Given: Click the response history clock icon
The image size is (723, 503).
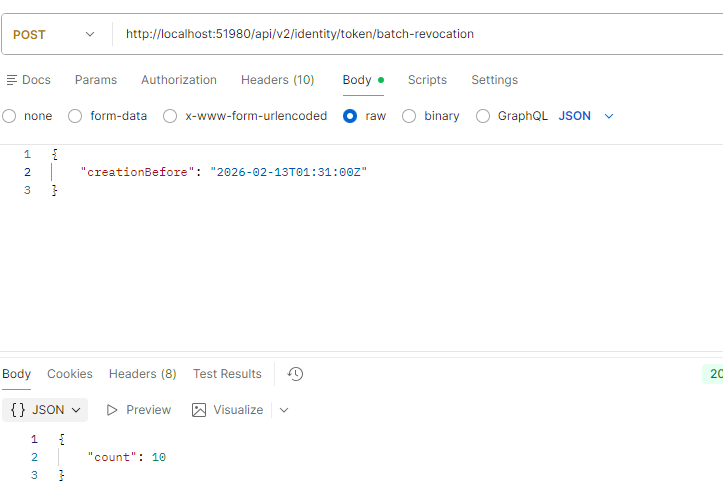Looking at the screenshot, I should coord(295,374).
